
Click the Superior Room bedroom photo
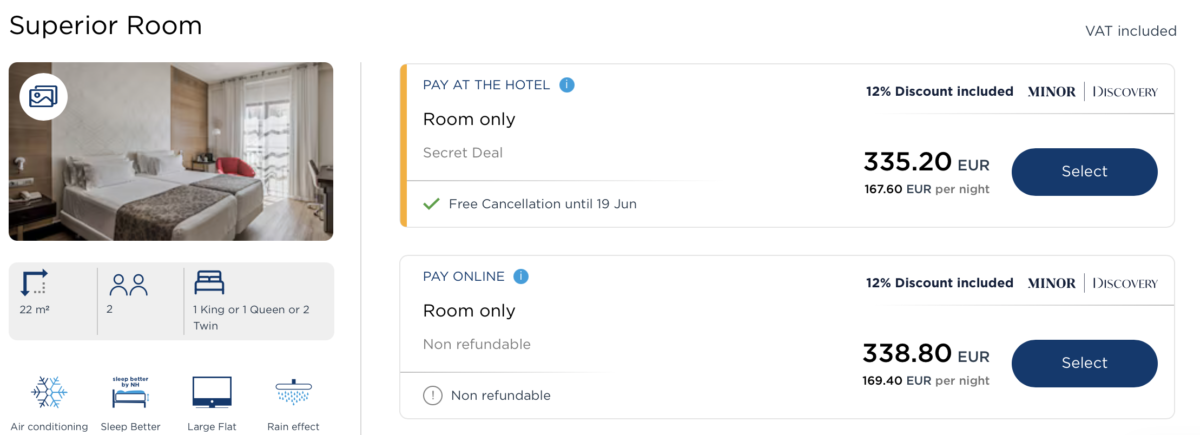click(171, 152)
